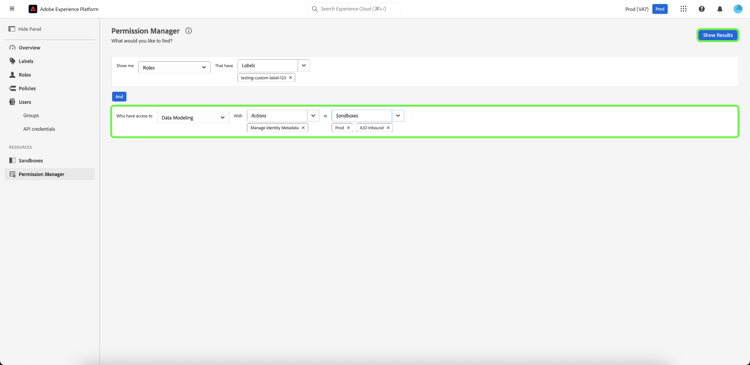This screenshot has height=365, width=750.
Task: Remove the Prod sandbox tag
Action: (x=348, y=128)
